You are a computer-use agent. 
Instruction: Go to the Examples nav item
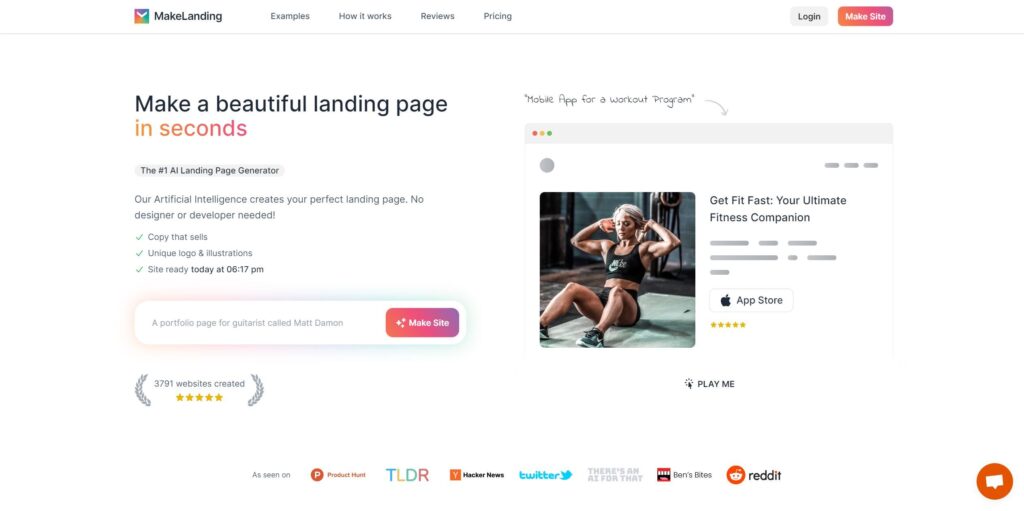290,16
